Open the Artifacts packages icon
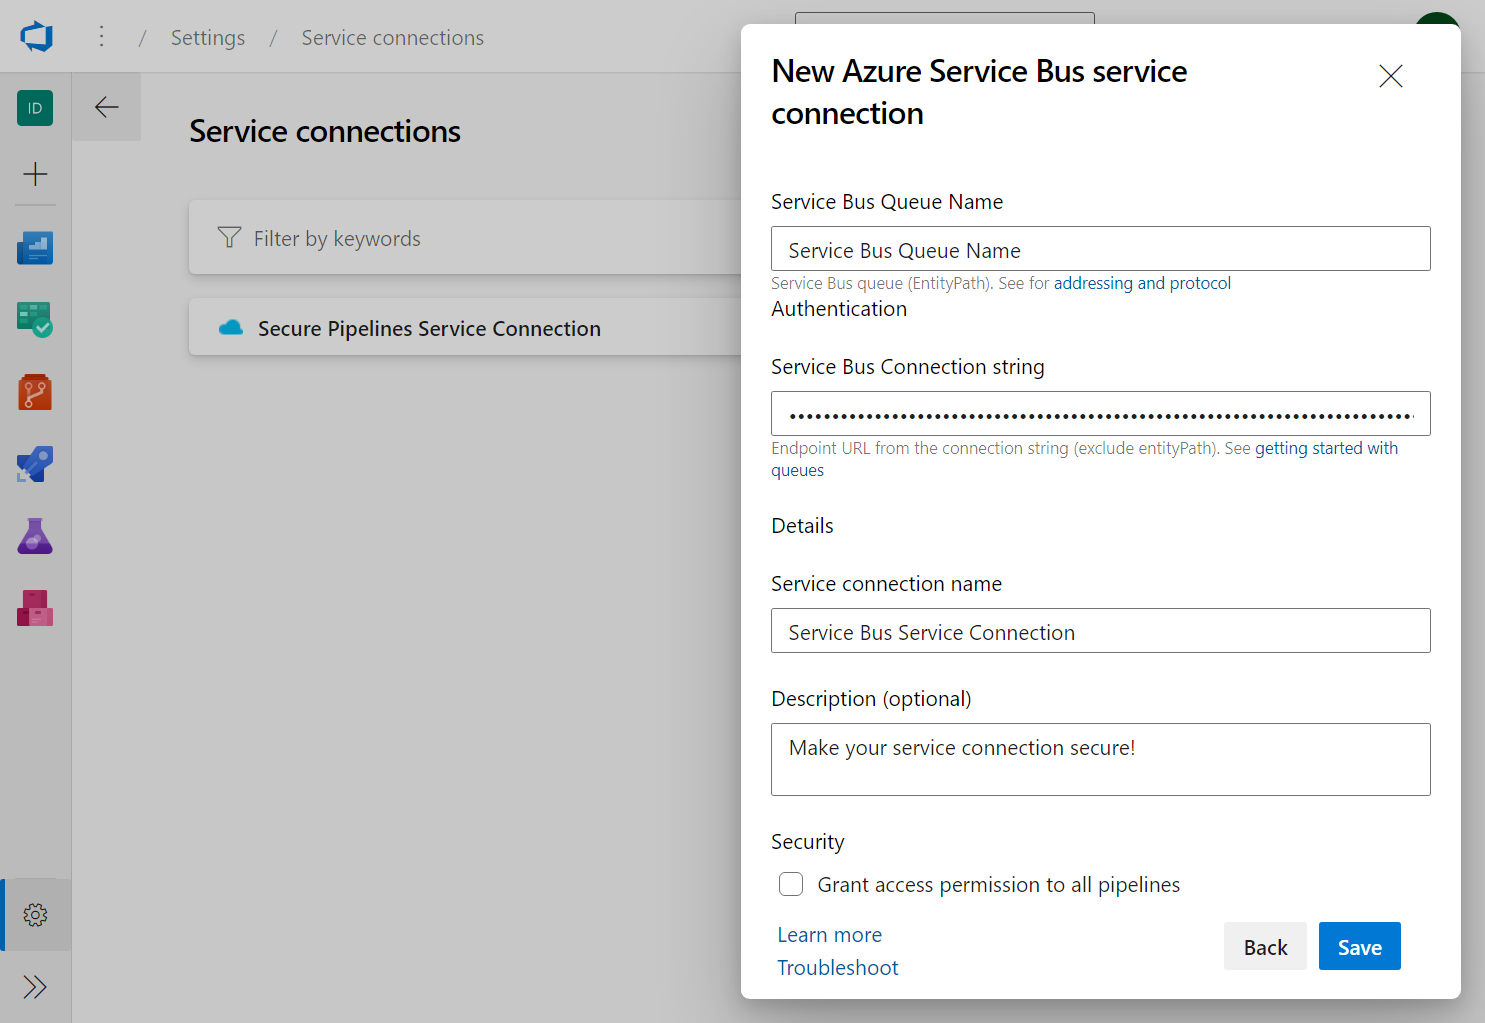 (x=35, y=608)
